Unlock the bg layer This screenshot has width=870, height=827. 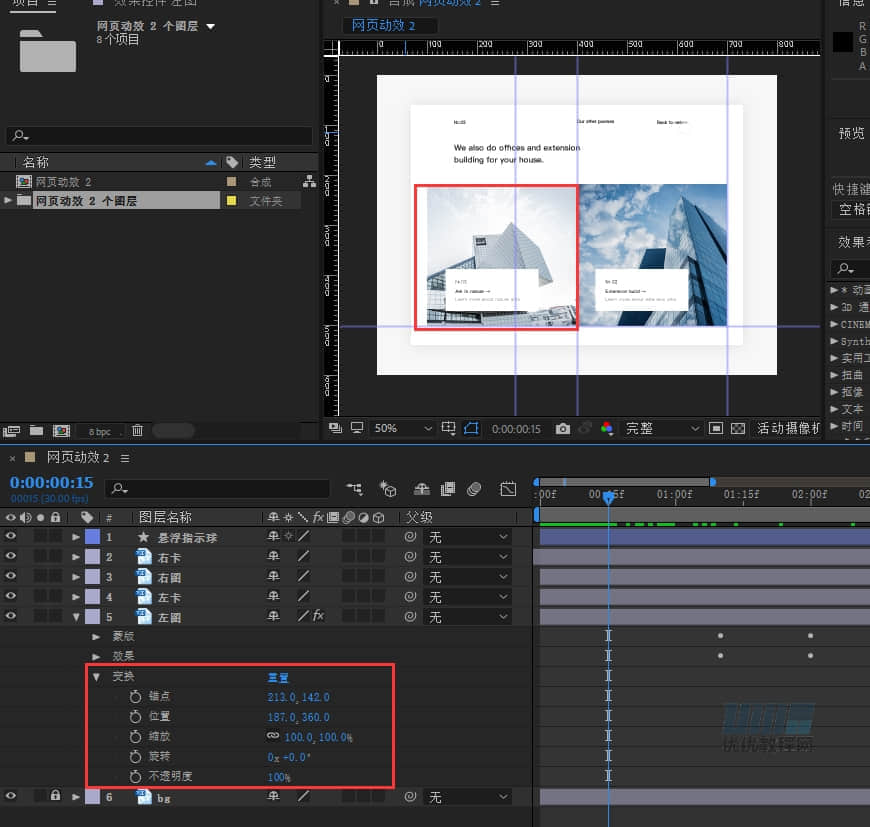(55, 797)
